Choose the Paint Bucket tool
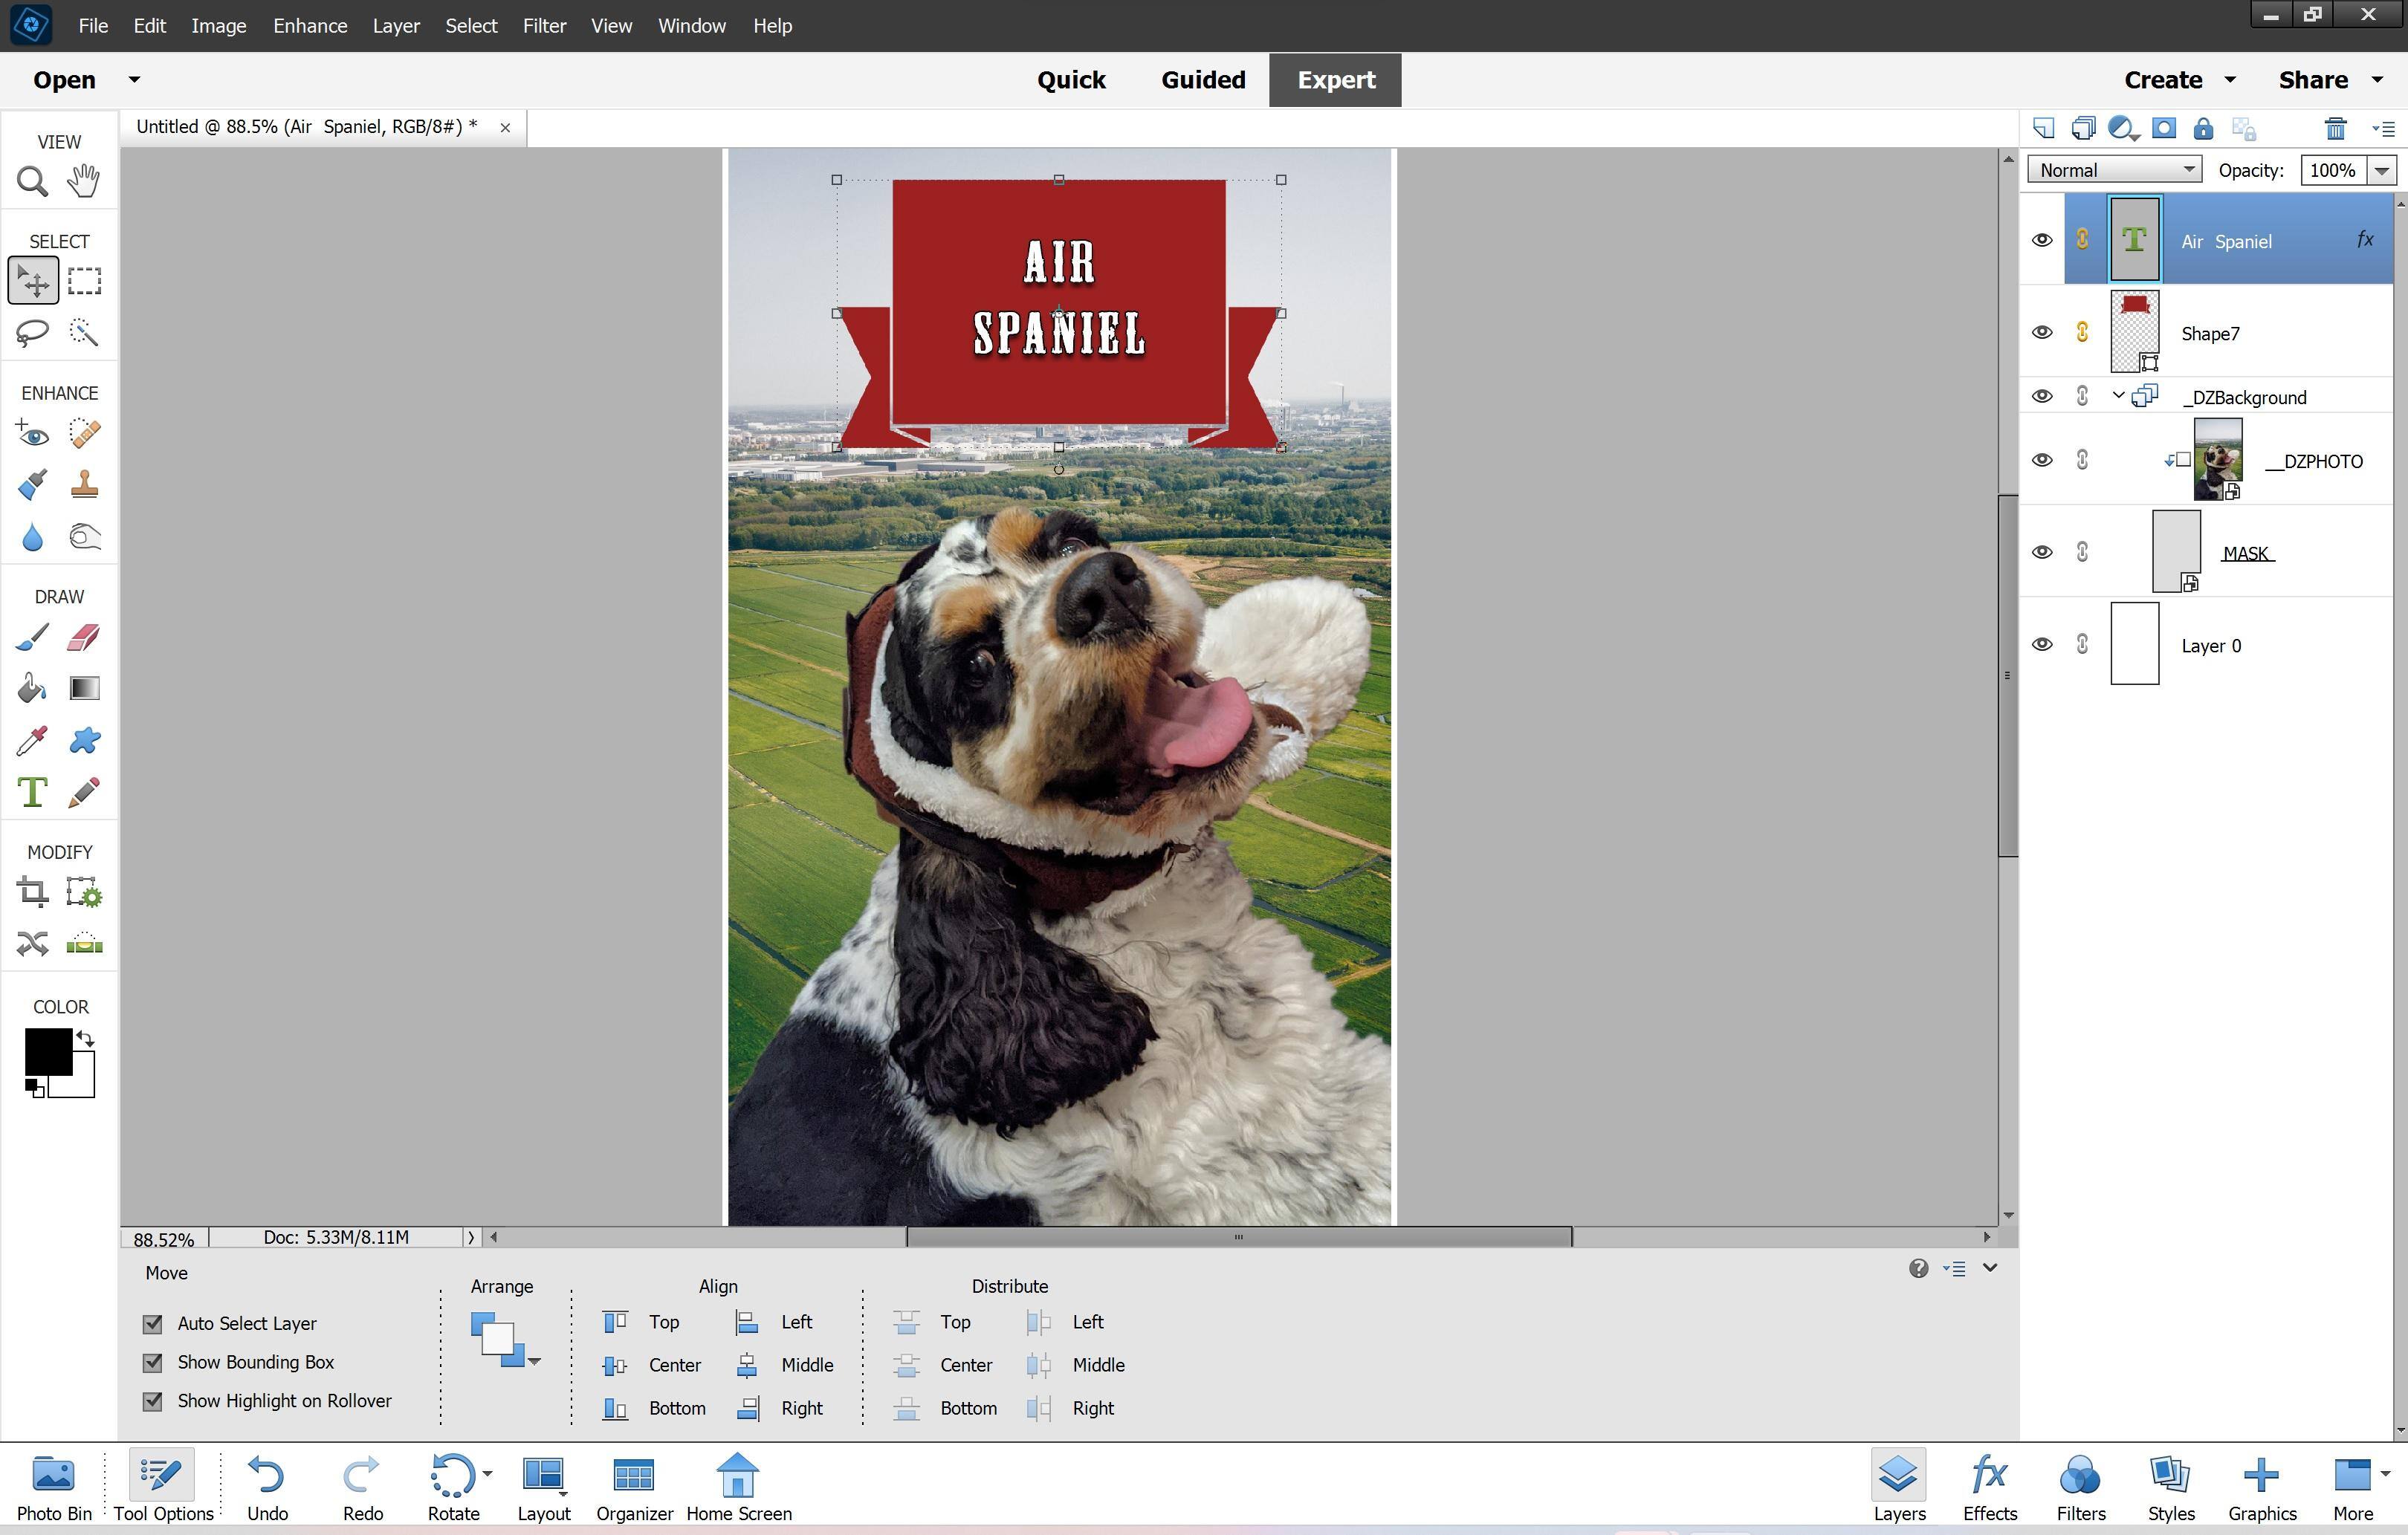The image size is (2408, 1535). 32,688
